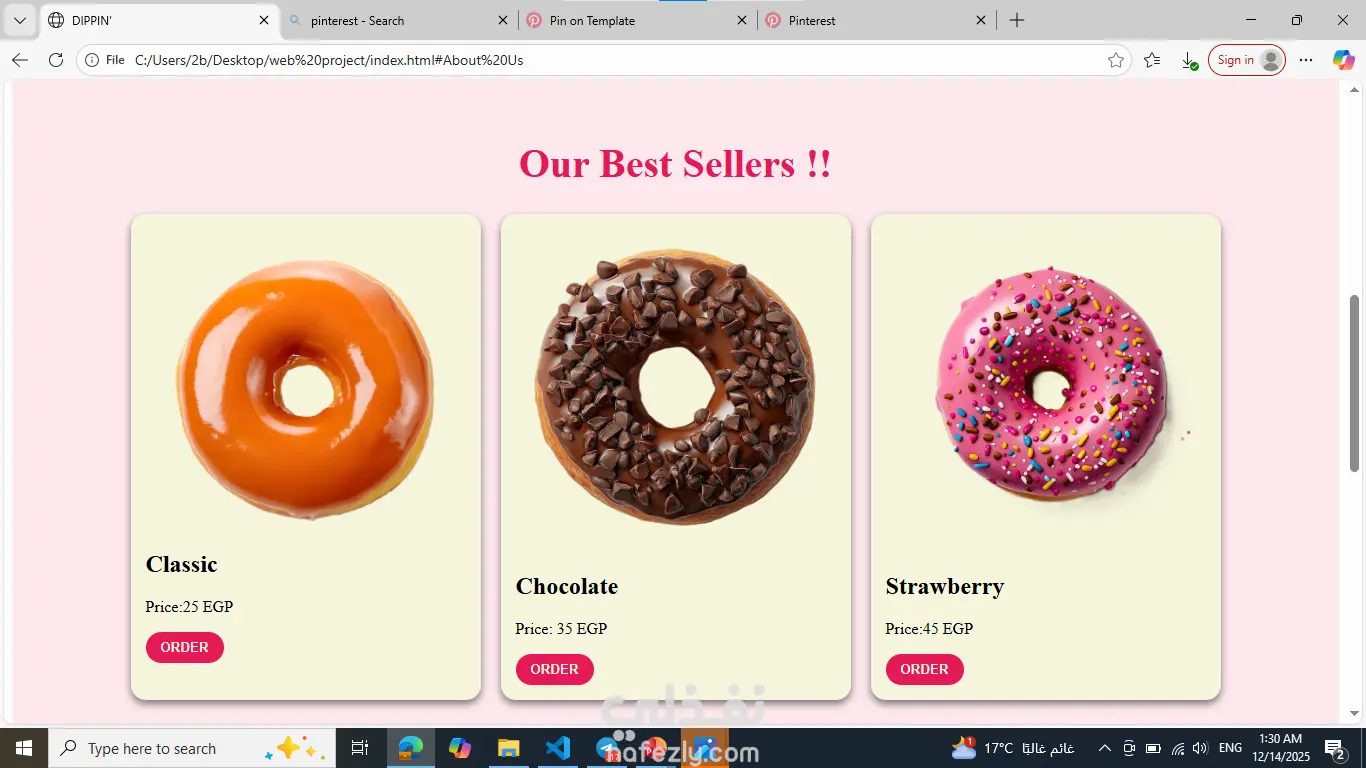The width and height of the screenshot is (1366, 768).
Task: Show hidden system tray icons chevron
Action: [1105, 748]
